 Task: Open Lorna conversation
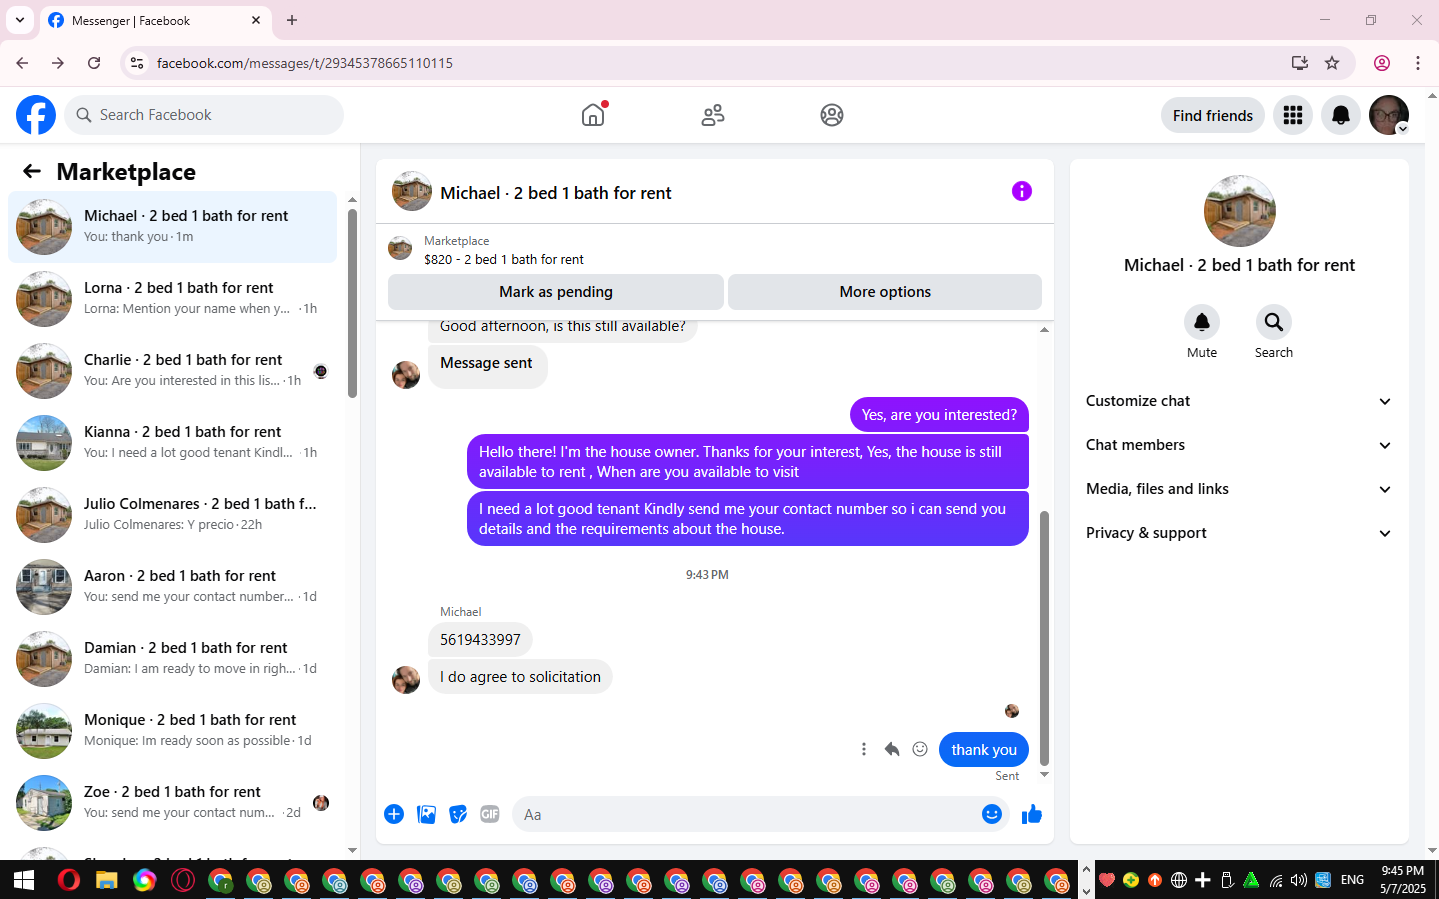pos(172,299)
